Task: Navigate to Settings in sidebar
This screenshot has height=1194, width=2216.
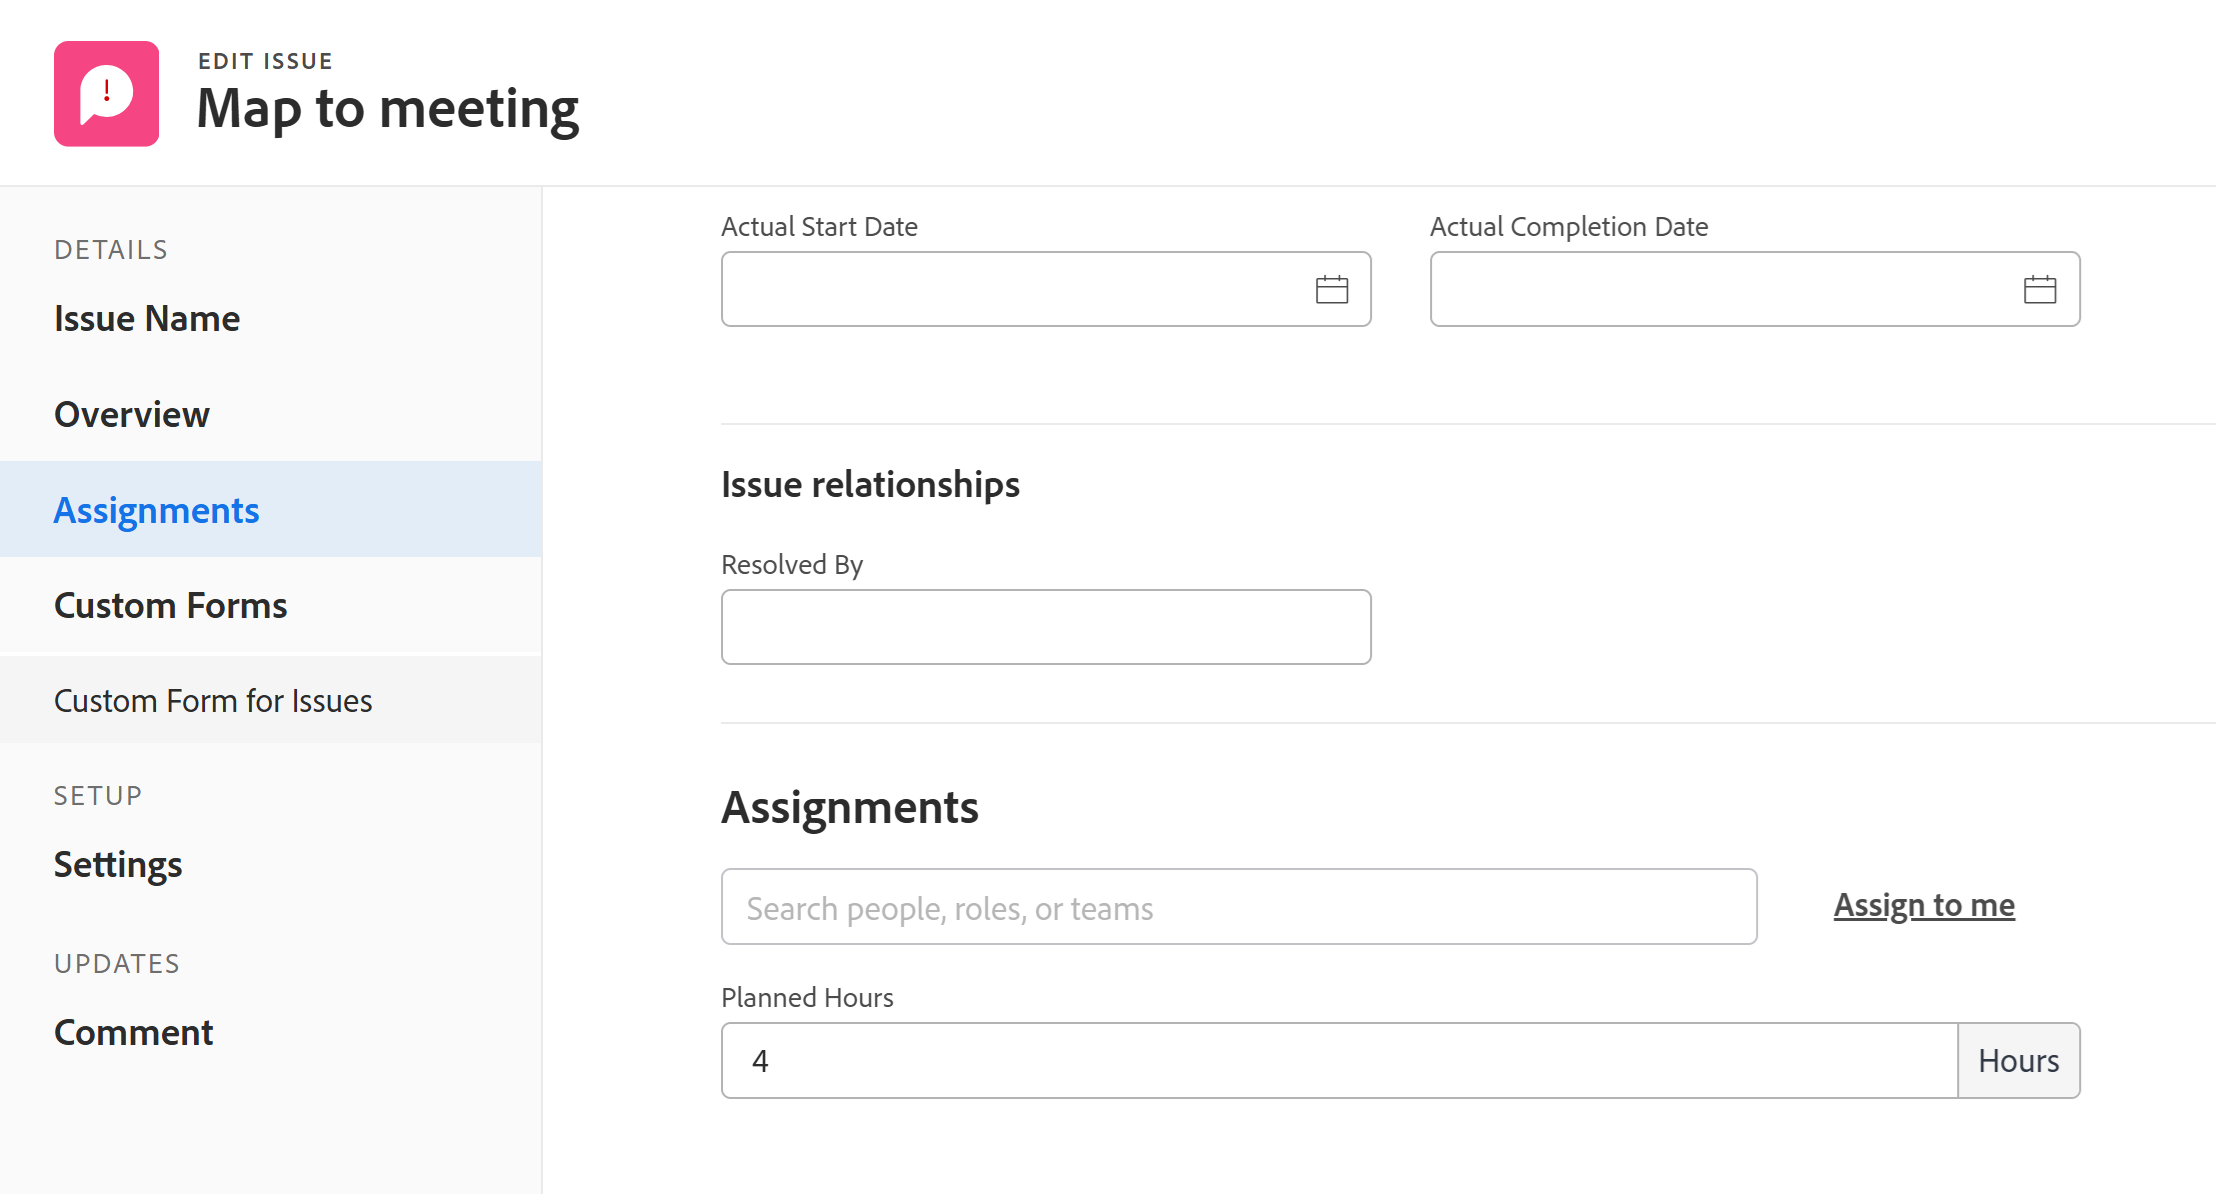Action: pos(118,864)
